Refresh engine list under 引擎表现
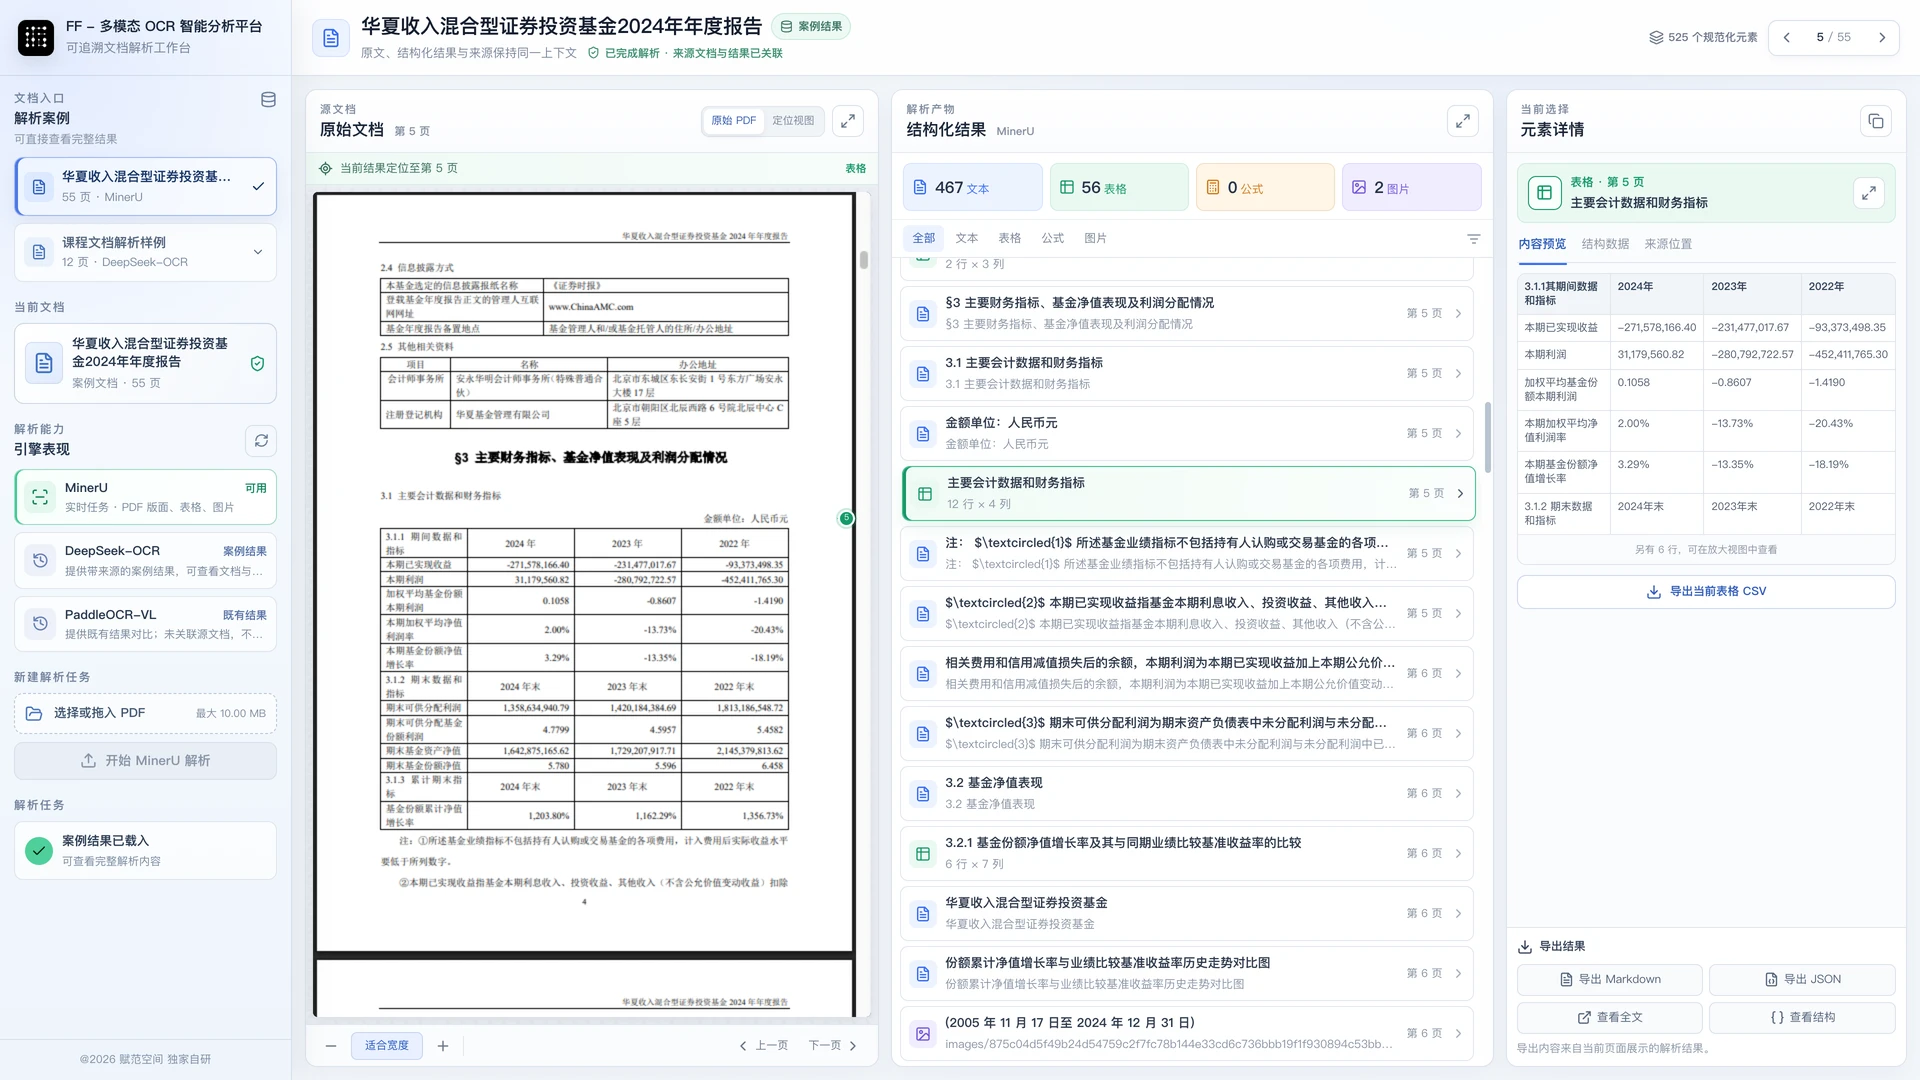 [261, 441]
